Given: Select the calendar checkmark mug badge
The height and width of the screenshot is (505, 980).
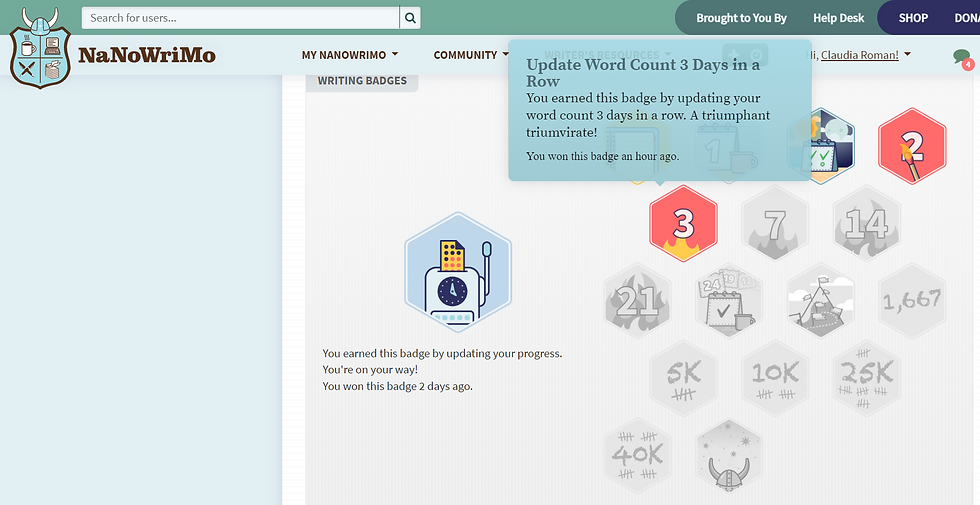Looking at the screenshot, I should tap(729, 301).
